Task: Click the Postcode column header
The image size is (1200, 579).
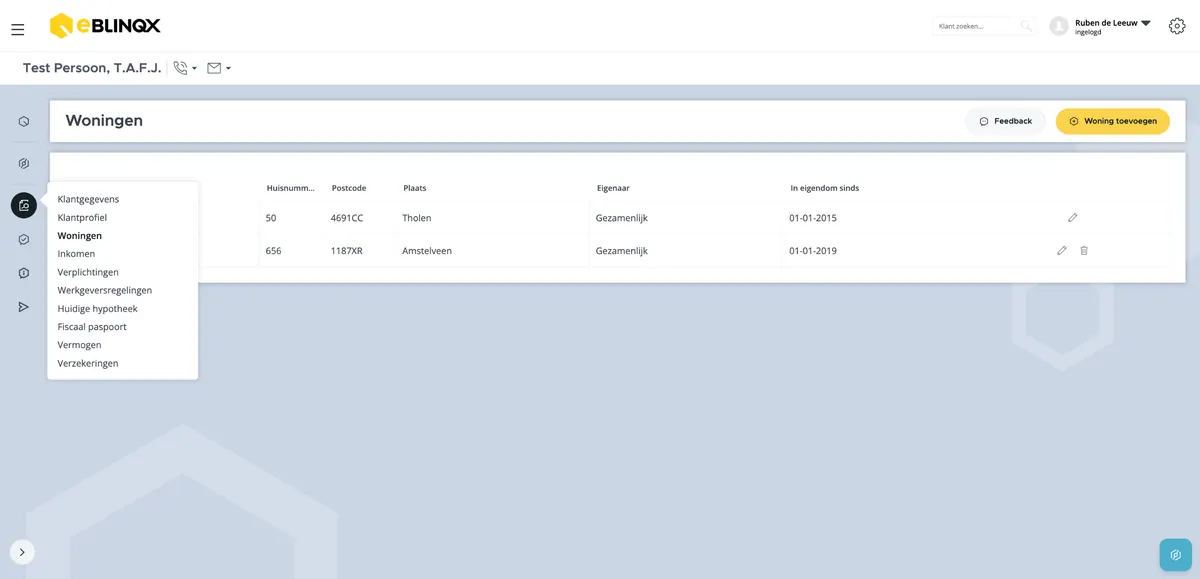Action: [x=349, y=188]
